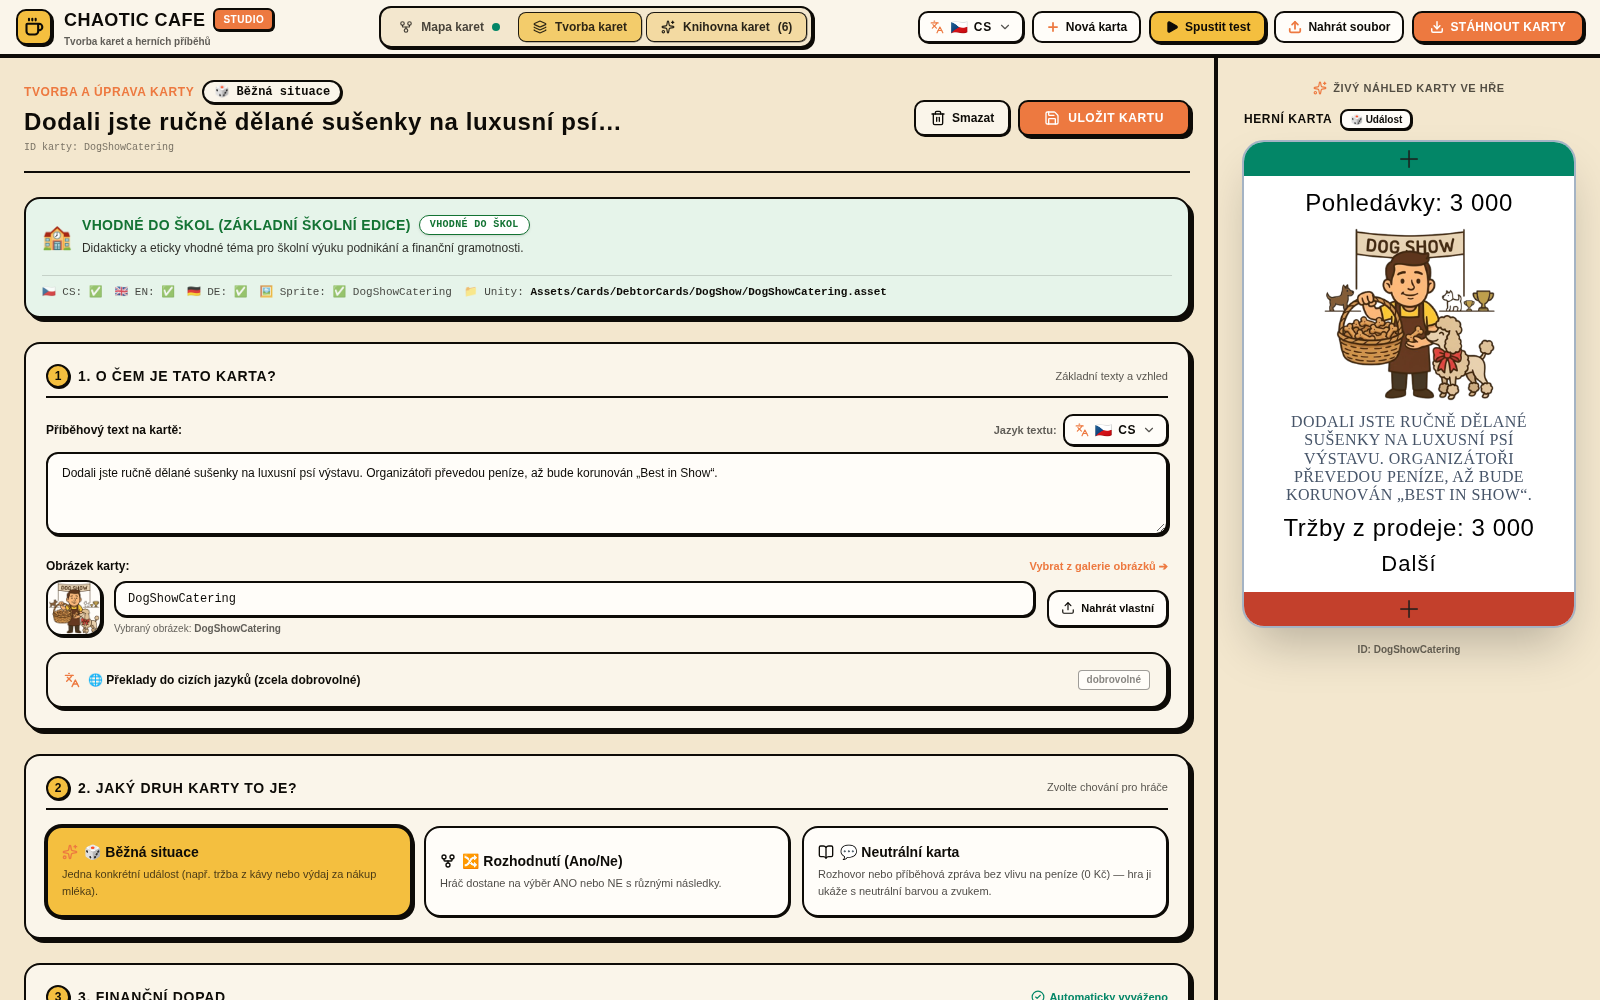
Task: Click into the Příběhový text story textarea
Action: pos(607,494)
